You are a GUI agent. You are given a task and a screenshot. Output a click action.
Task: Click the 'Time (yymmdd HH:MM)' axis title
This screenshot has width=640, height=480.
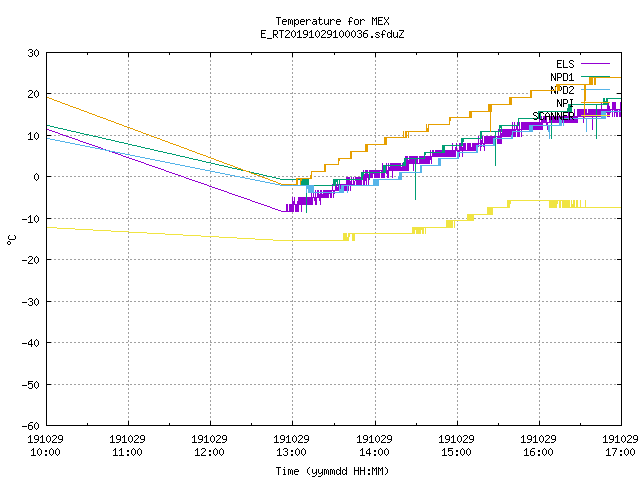point(332,471)
